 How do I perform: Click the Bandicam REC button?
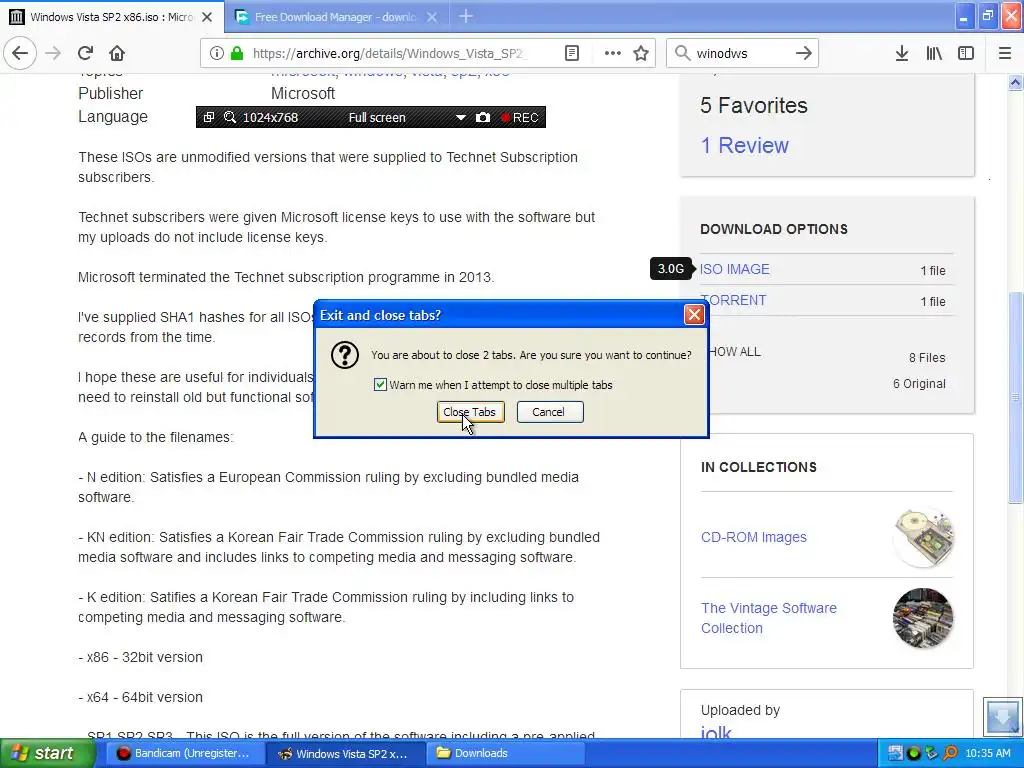coord(520,118)
